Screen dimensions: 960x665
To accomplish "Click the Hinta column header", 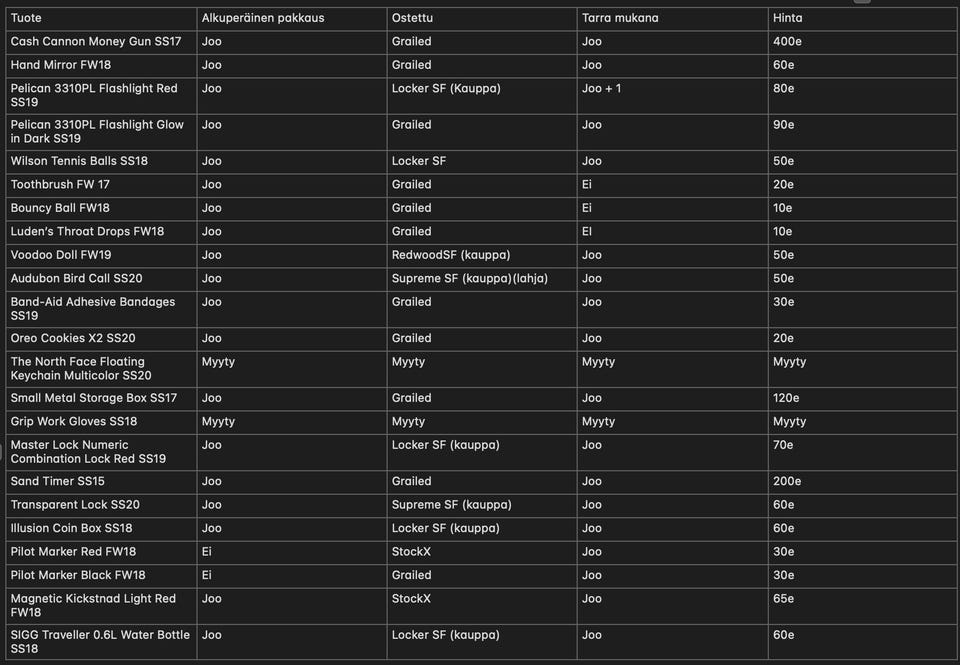I will pos(788,18).
